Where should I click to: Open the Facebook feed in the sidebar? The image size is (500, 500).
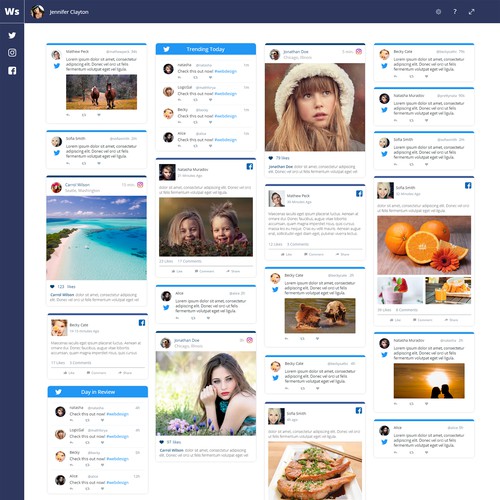12,70
